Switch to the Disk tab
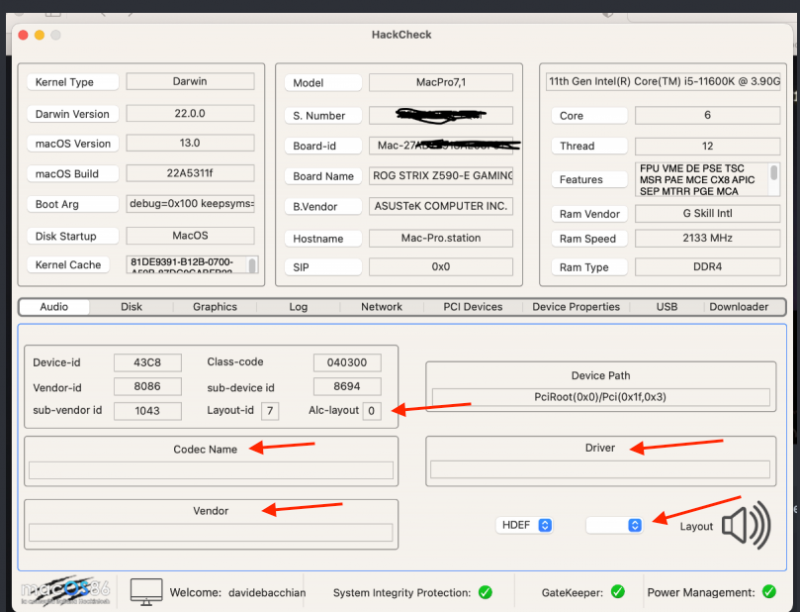The image size is (800, 612). [131, 307]
